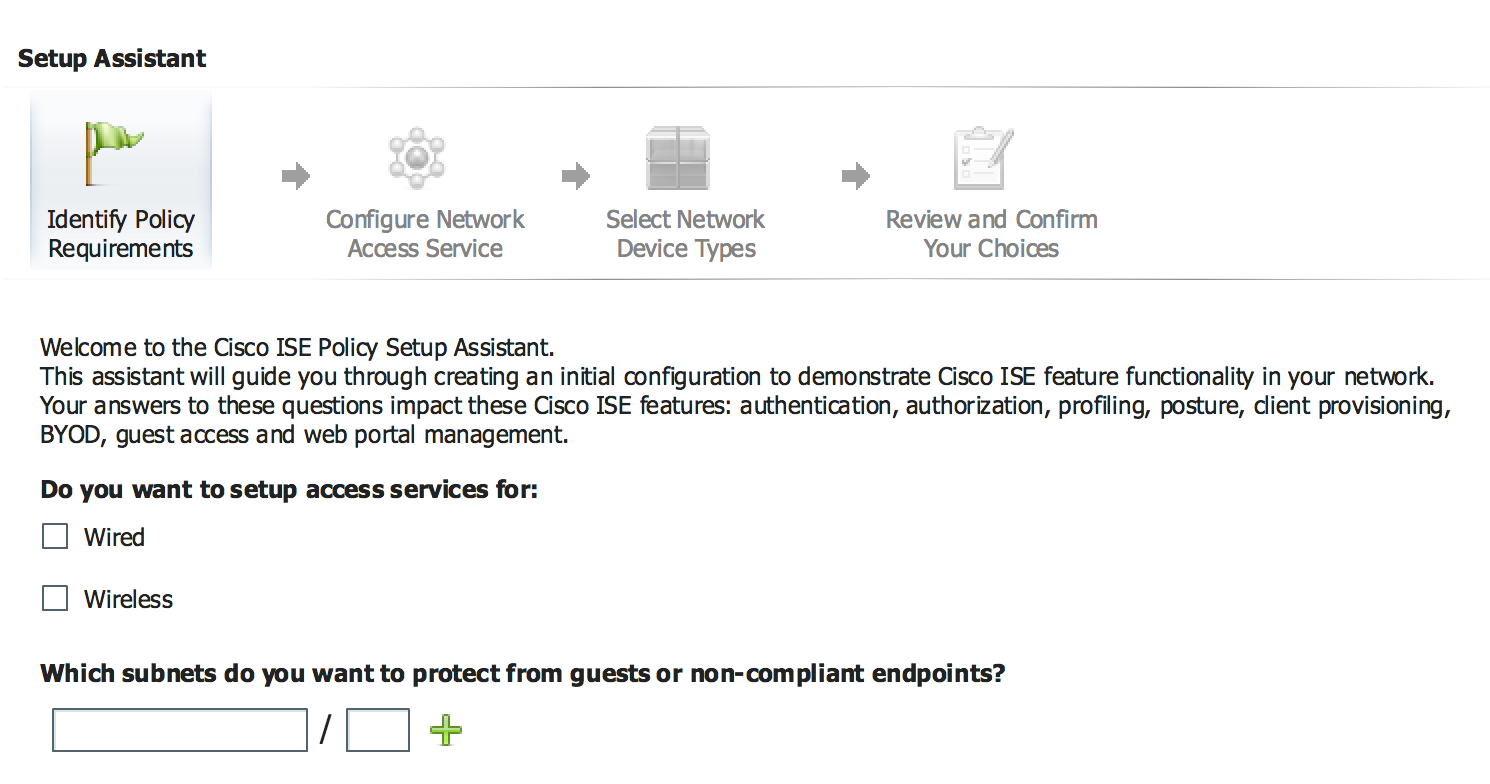
Task: Click the arrow after Identify Policy Requirements
Action: [296, 177]
